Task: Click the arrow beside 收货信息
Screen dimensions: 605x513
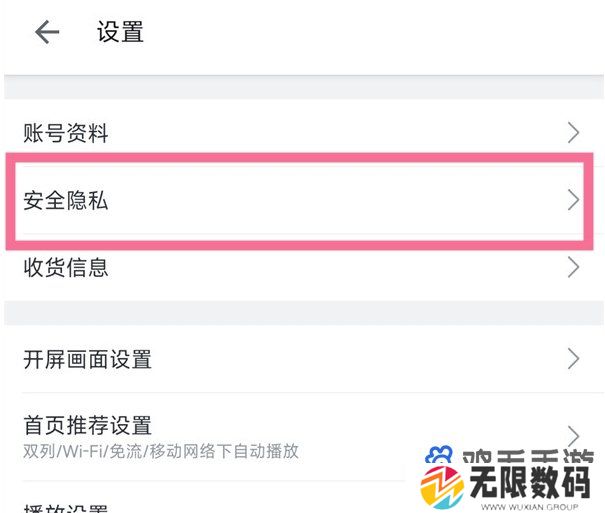Action: pos(573,267)
